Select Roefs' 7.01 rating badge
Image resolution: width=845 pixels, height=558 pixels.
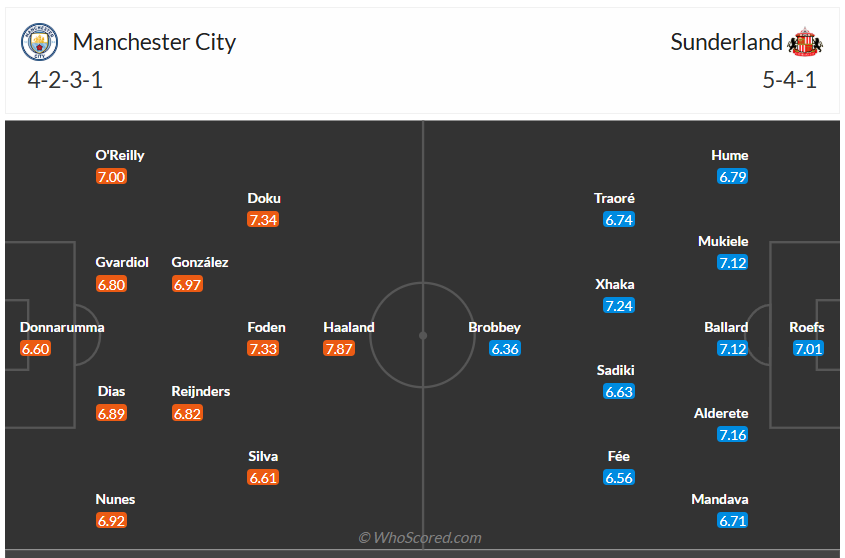[x=807, y=349]
